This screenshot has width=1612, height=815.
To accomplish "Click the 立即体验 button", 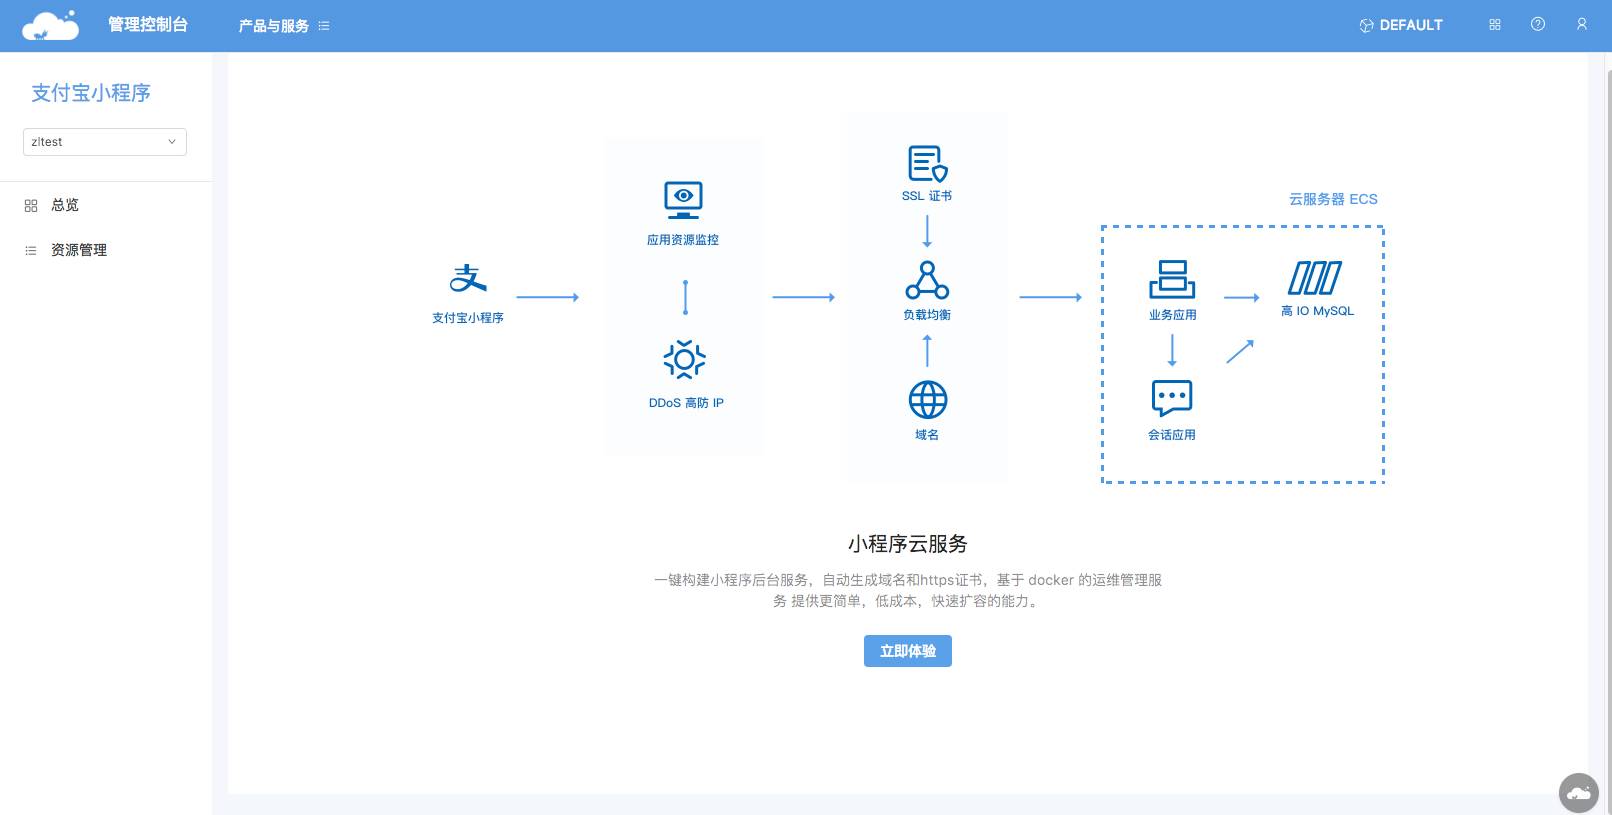I will coord(908,651).
